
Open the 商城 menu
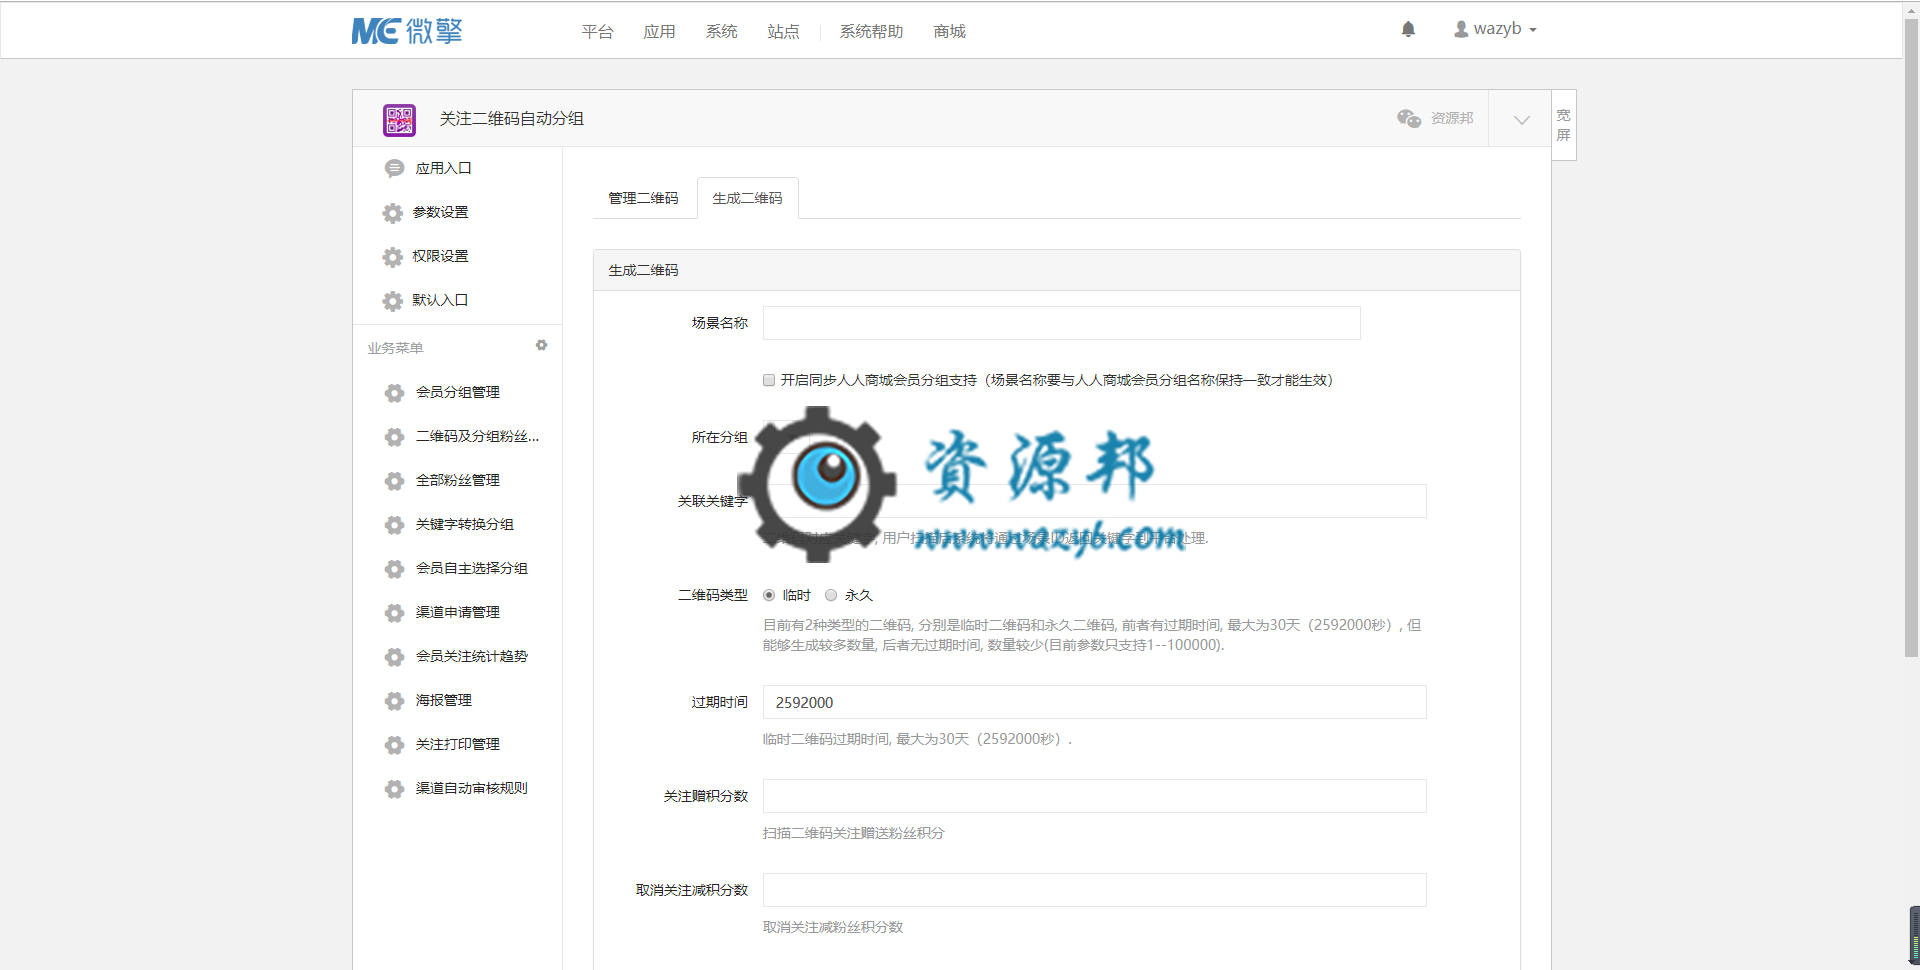coord(949,32)
